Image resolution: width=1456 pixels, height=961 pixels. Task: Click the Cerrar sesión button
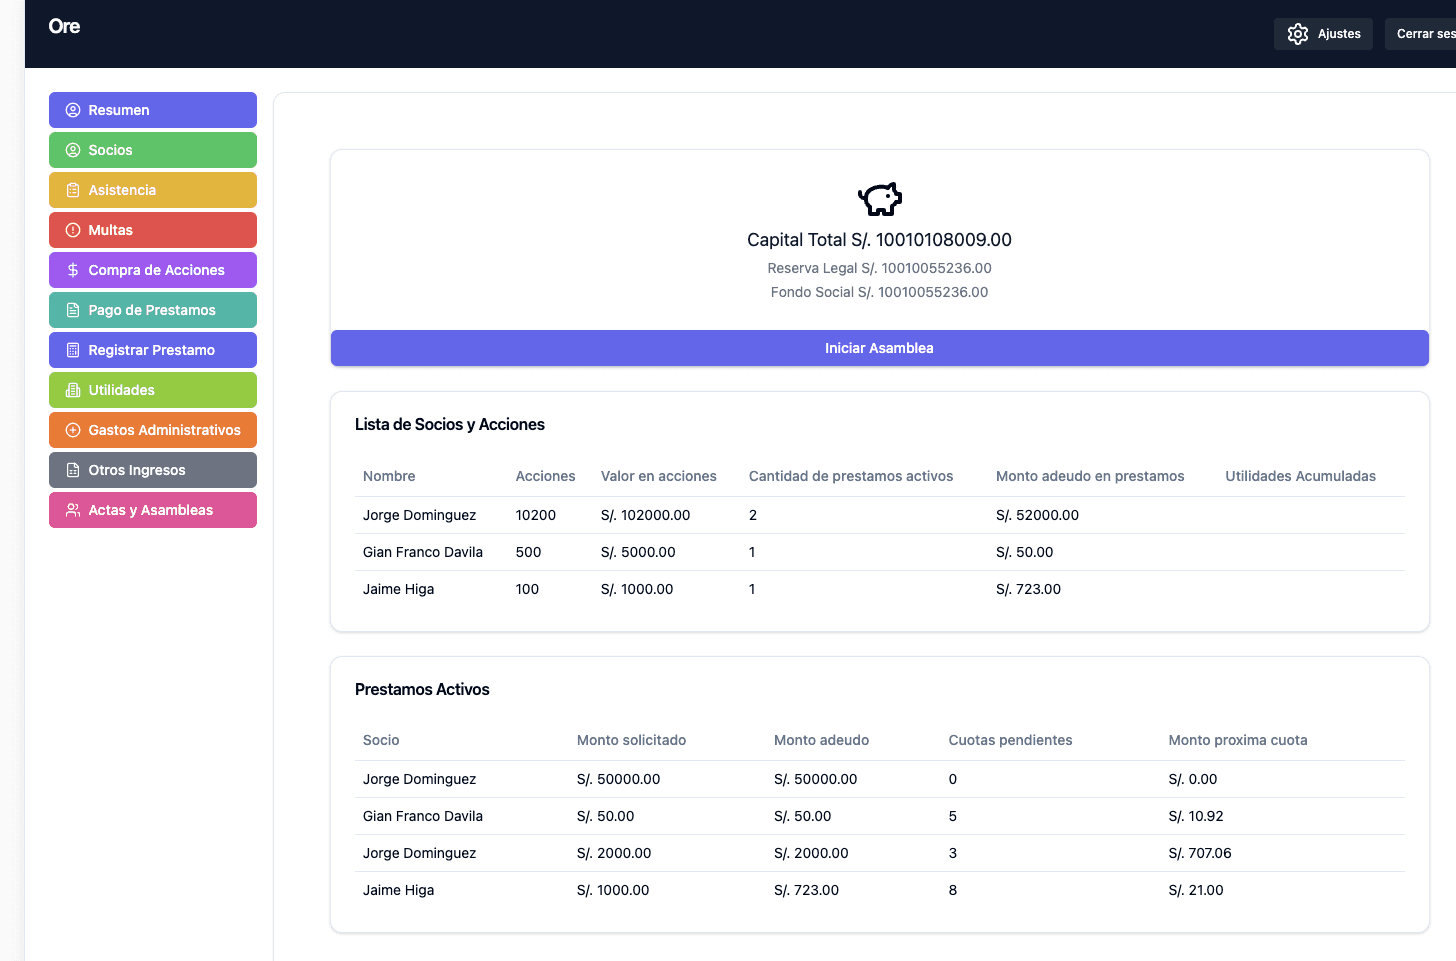[x=1422, y=34]
